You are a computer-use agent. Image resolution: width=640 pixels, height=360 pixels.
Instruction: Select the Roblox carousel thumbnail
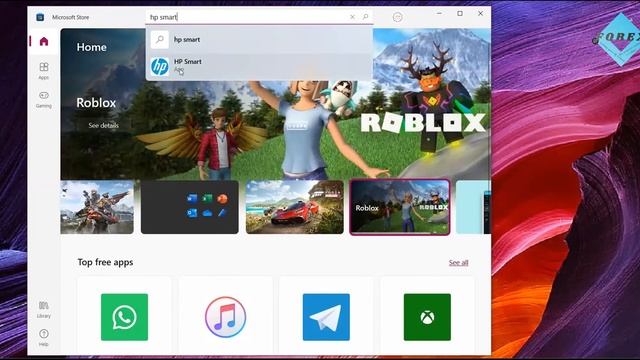(x=400, y=207)
